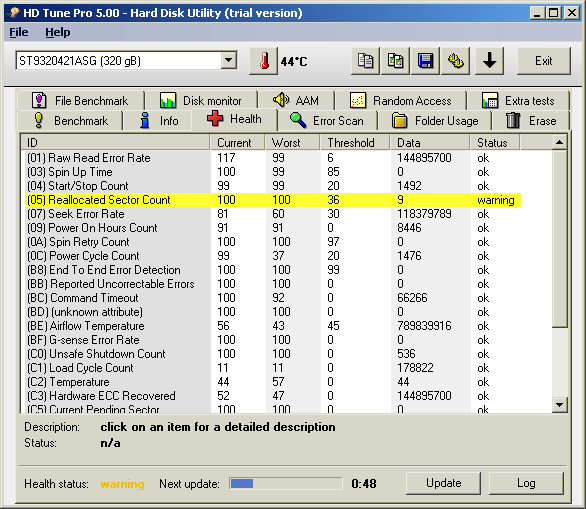Go to the Benchmark tab
Screen dimensions: 586x509
(70, 121)
